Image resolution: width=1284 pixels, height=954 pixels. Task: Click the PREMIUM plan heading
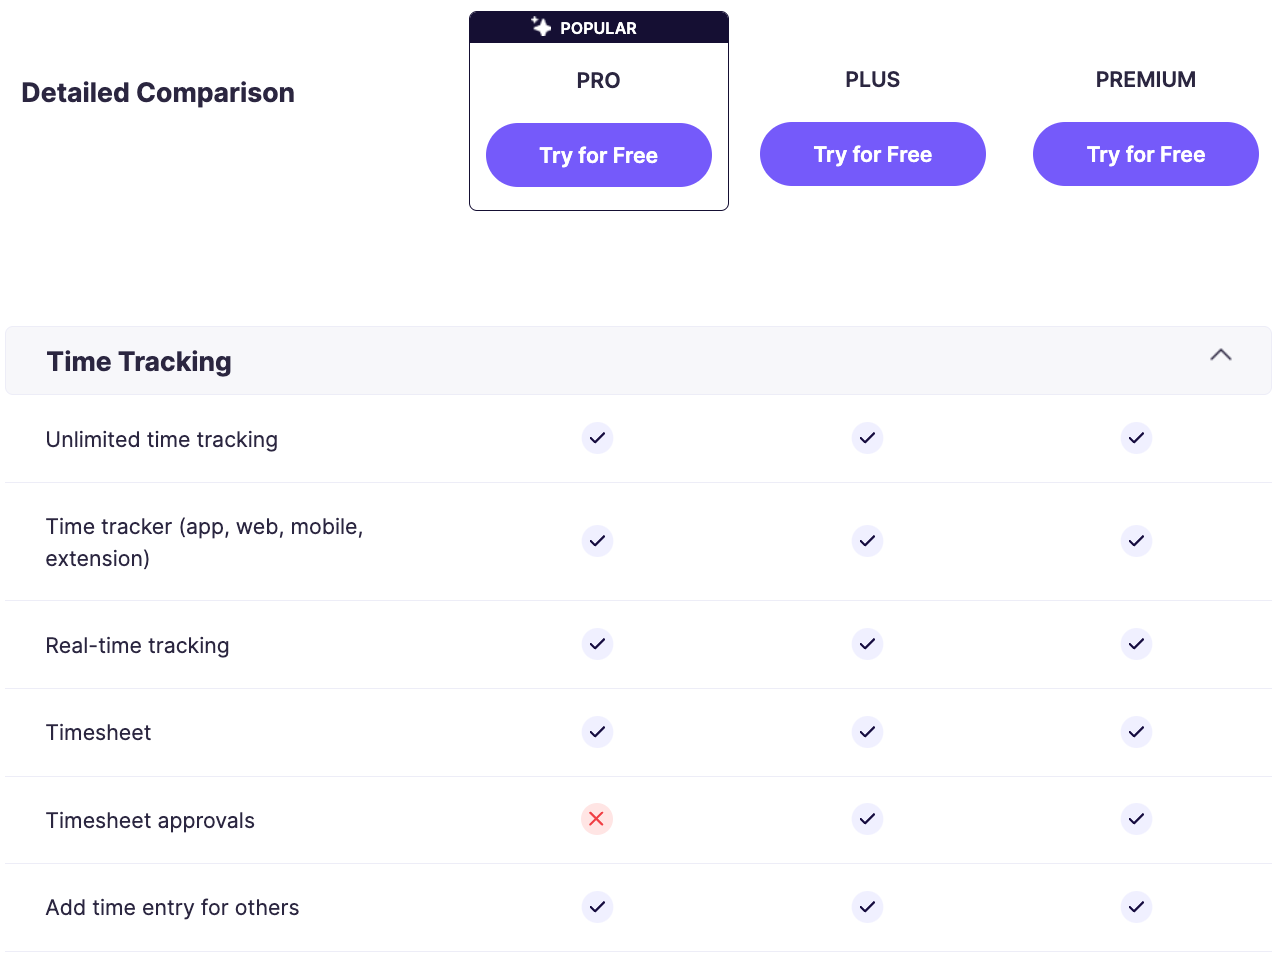[1145, 80]
